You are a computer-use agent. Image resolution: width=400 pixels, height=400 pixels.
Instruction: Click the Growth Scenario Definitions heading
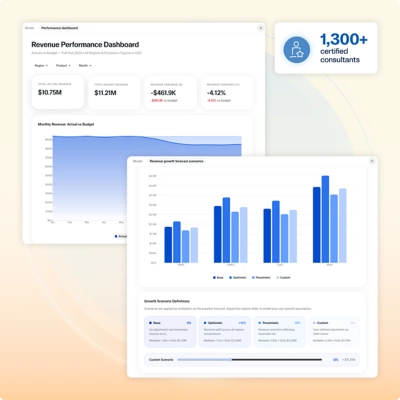[167, 301]
